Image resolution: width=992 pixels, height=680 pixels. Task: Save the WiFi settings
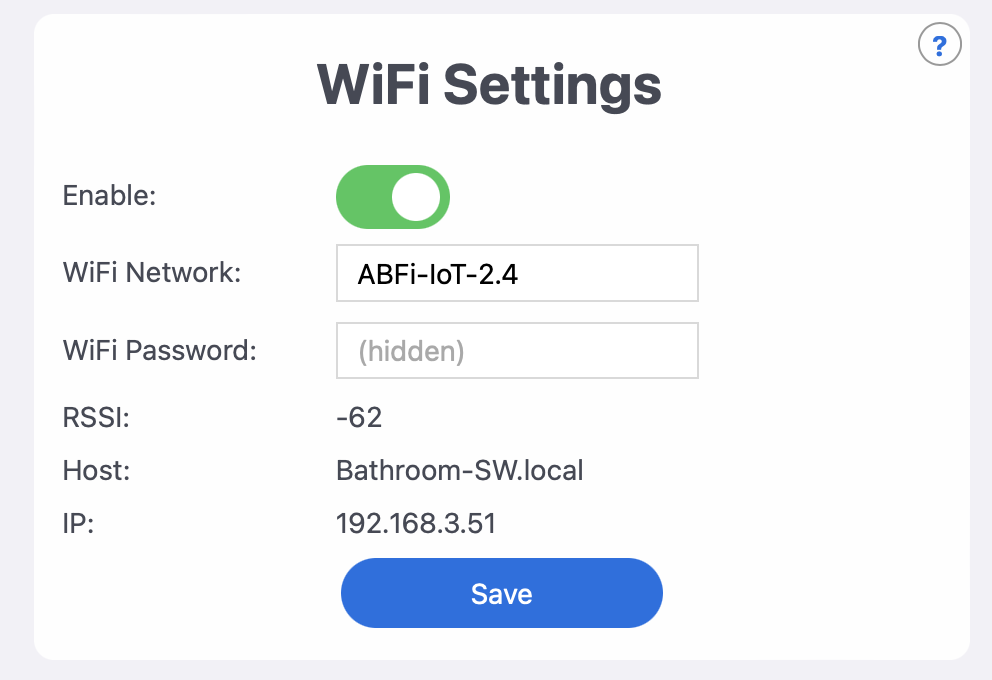(501, 593)
